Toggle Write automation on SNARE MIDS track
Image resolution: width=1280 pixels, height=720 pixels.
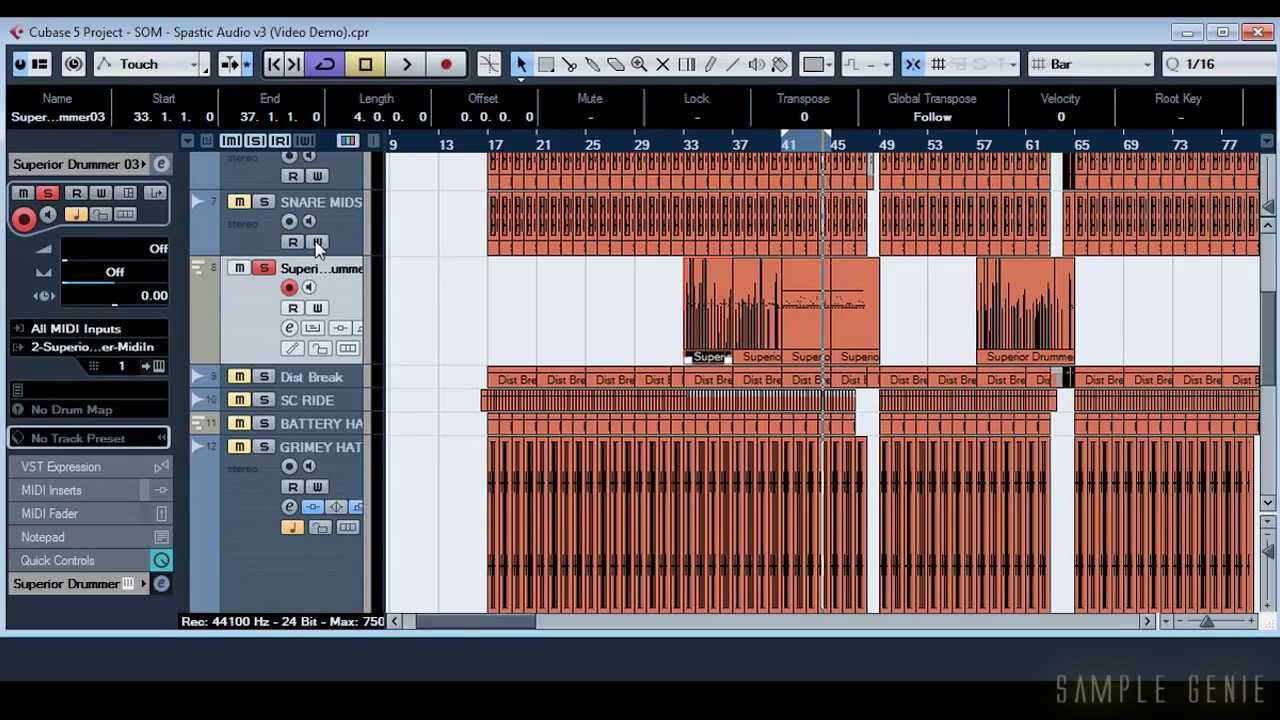316,242
